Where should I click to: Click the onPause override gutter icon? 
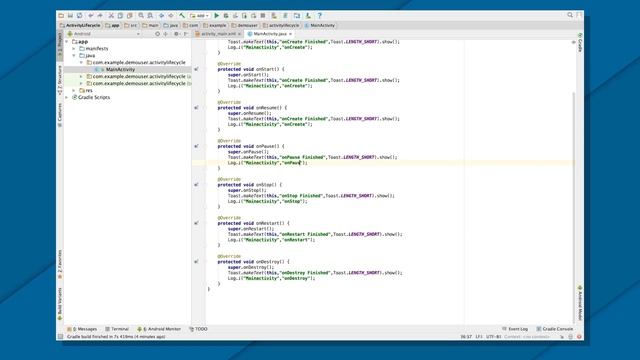pyautogui.click(x=196, y=146)
